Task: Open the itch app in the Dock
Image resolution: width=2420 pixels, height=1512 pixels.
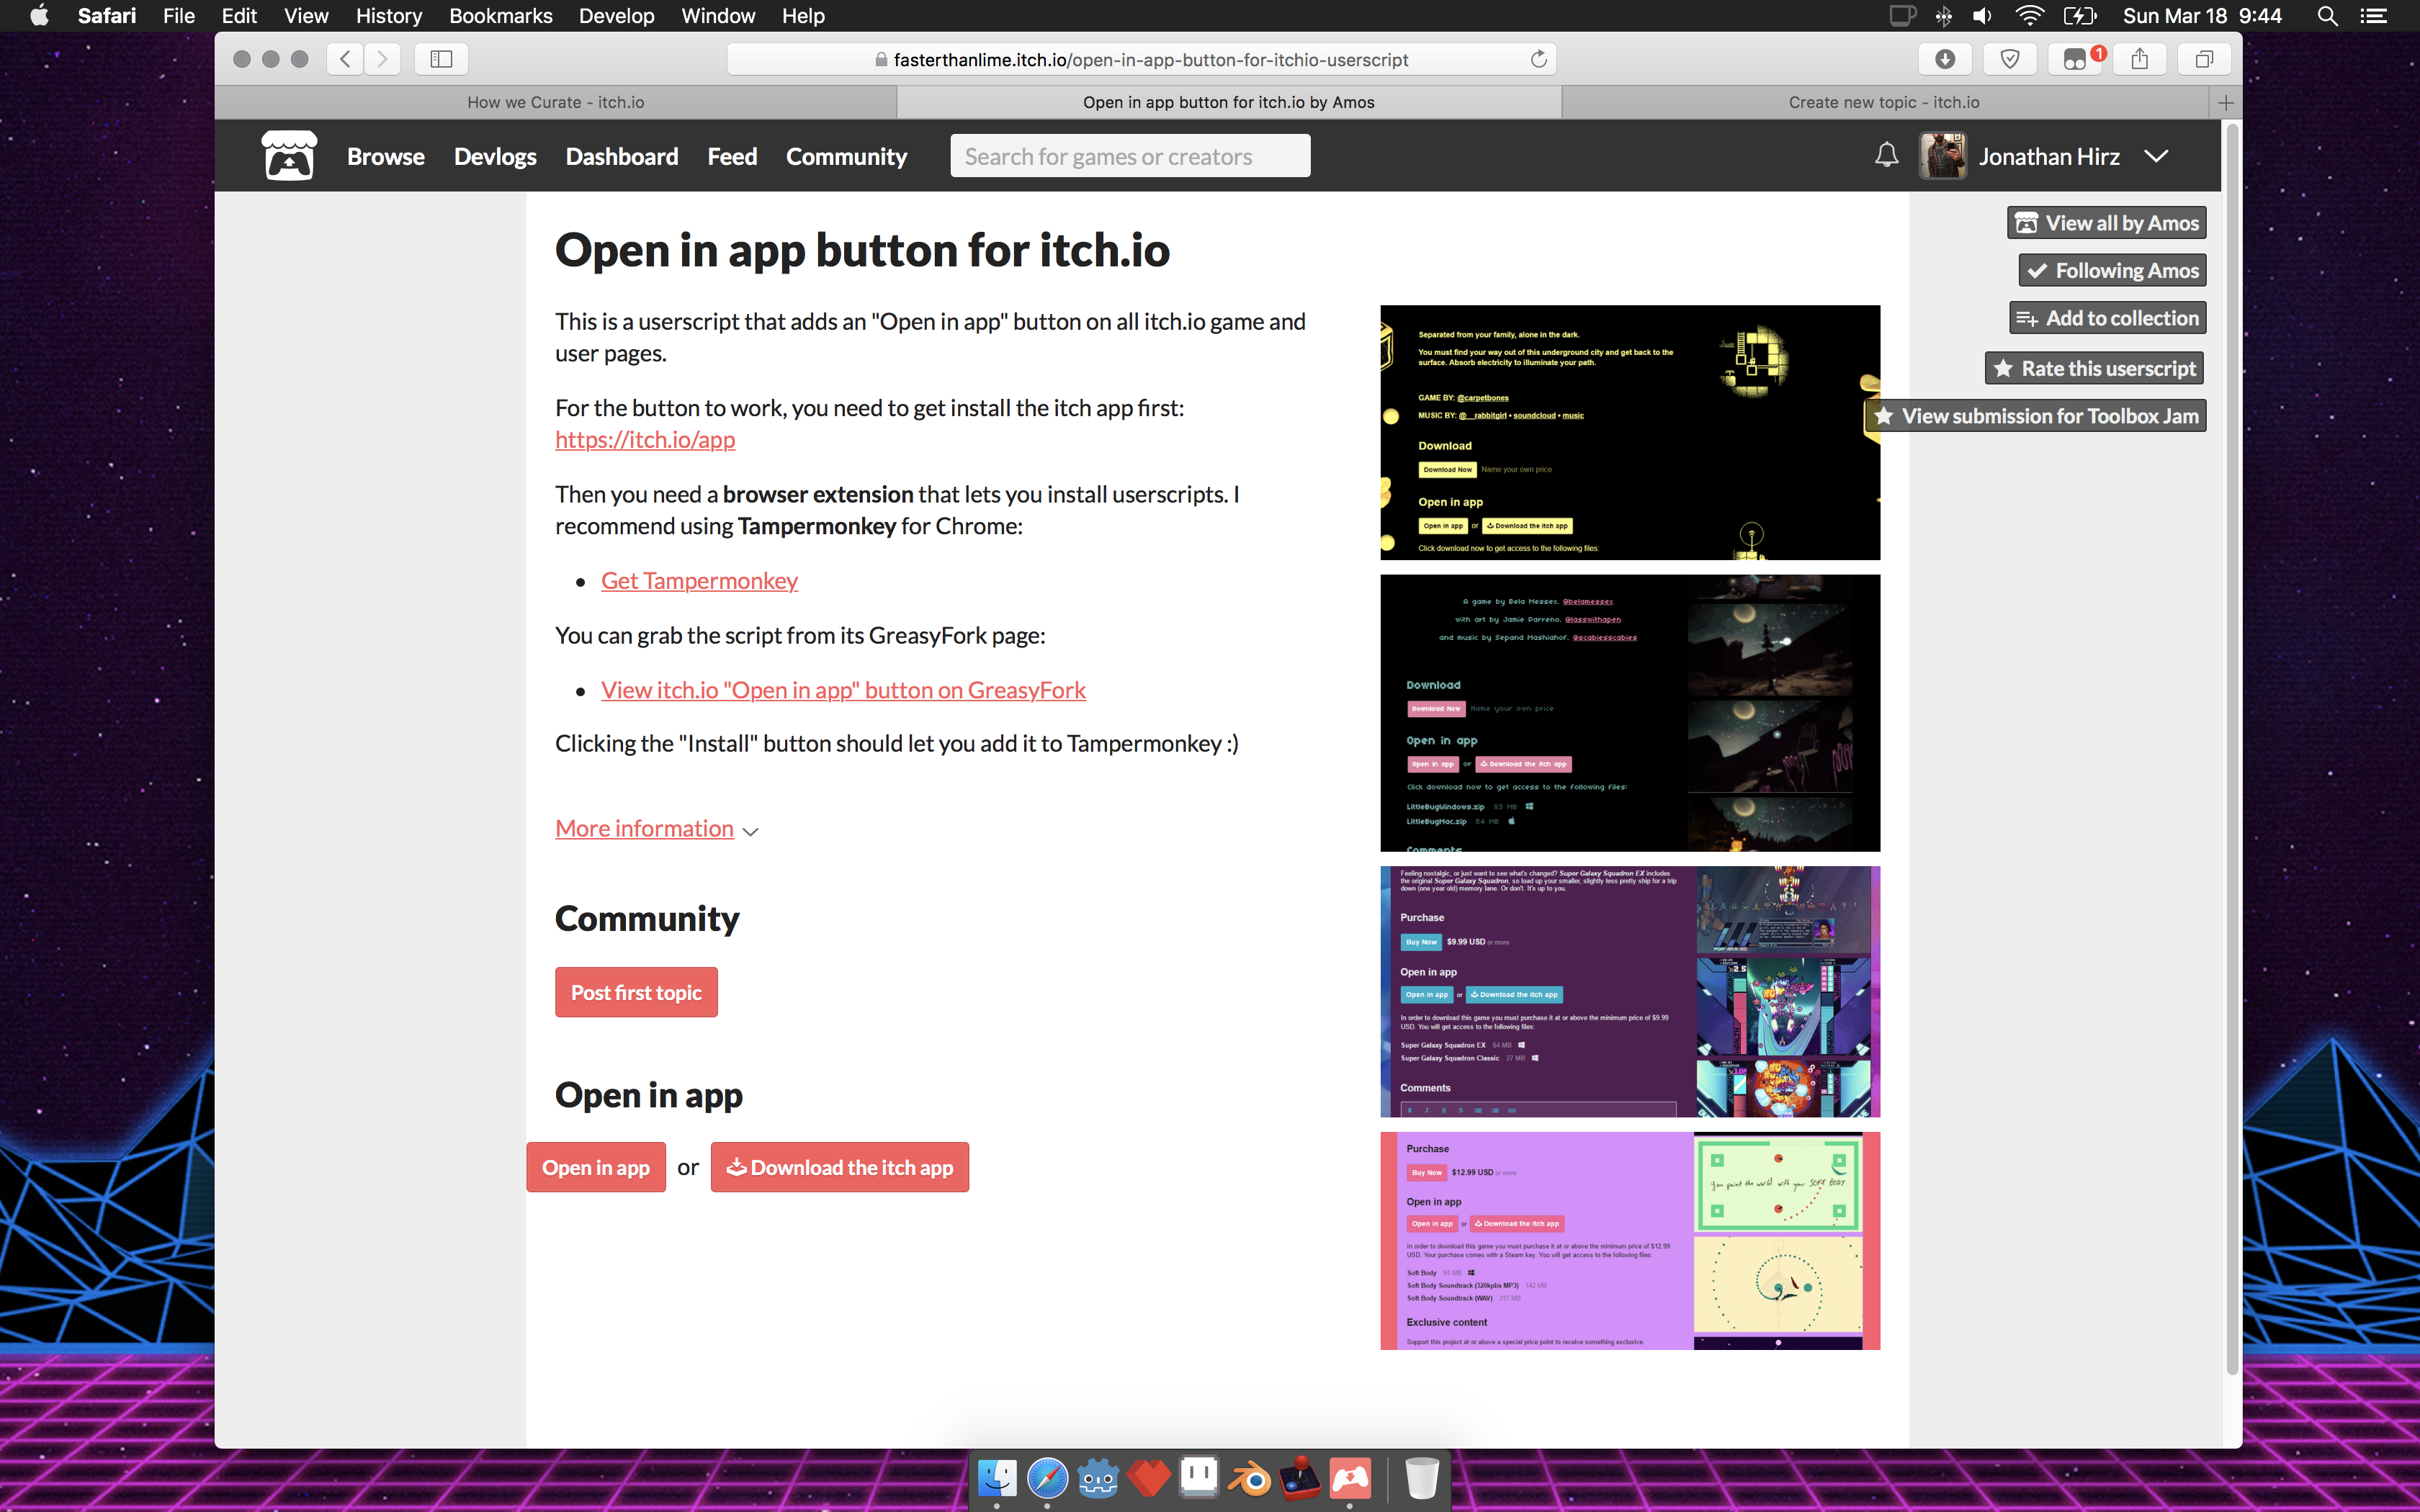Action: tap(1350, 1478)
